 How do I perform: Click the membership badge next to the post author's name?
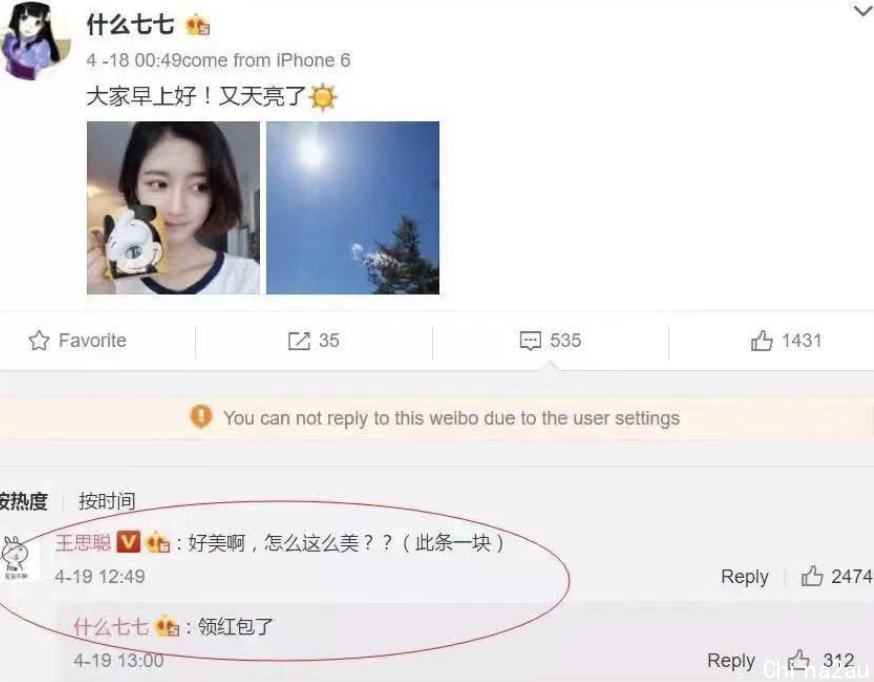[x=198, y=26]
